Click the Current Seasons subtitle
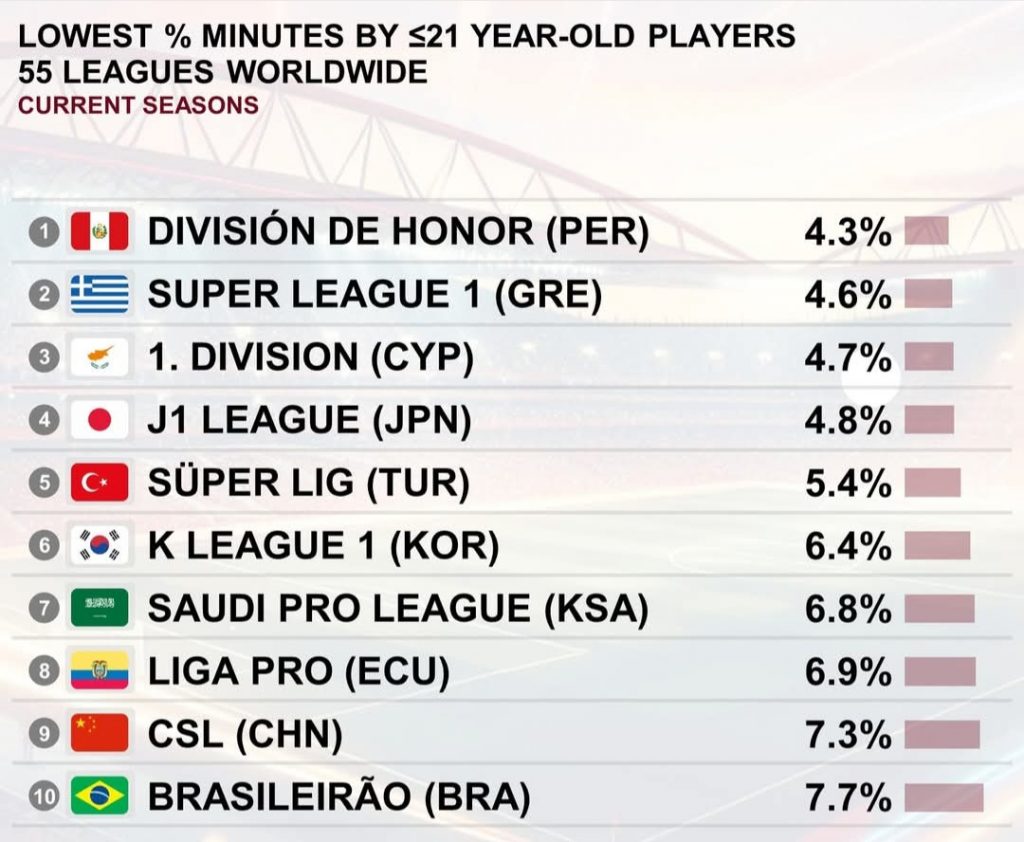 [x=138, y=105]
